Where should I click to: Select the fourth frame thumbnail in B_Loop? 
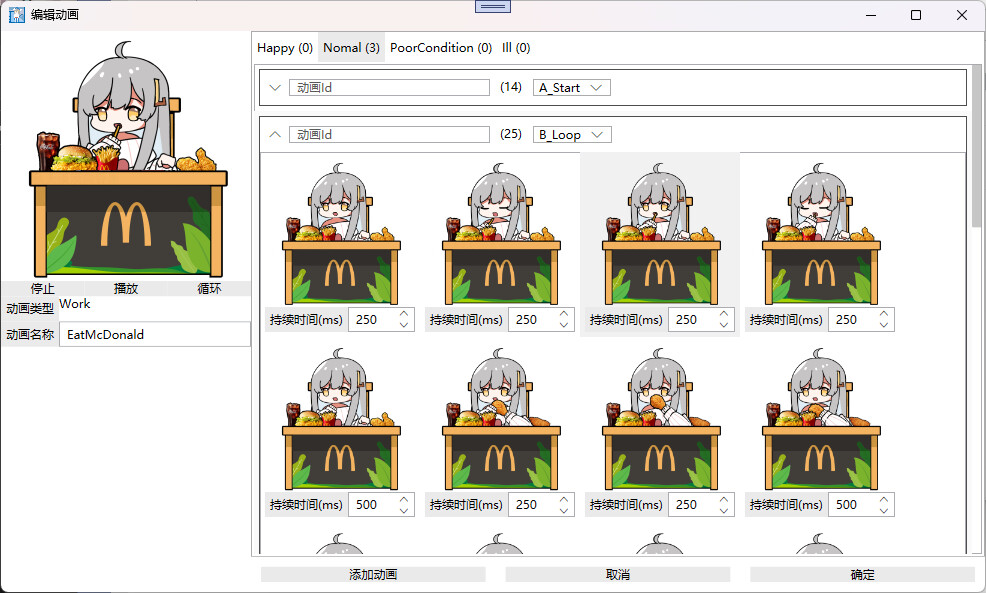point(821,233)
